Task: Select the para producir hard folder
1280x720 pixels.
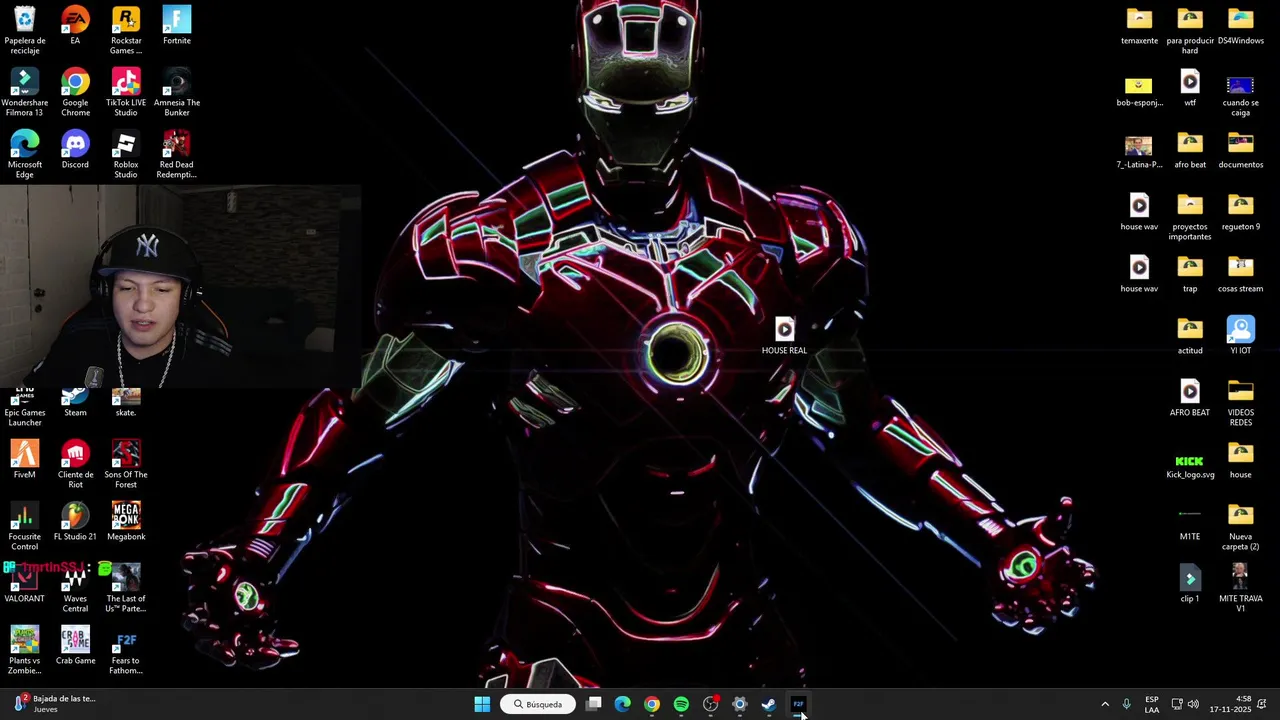Action: pos(1190,30)
